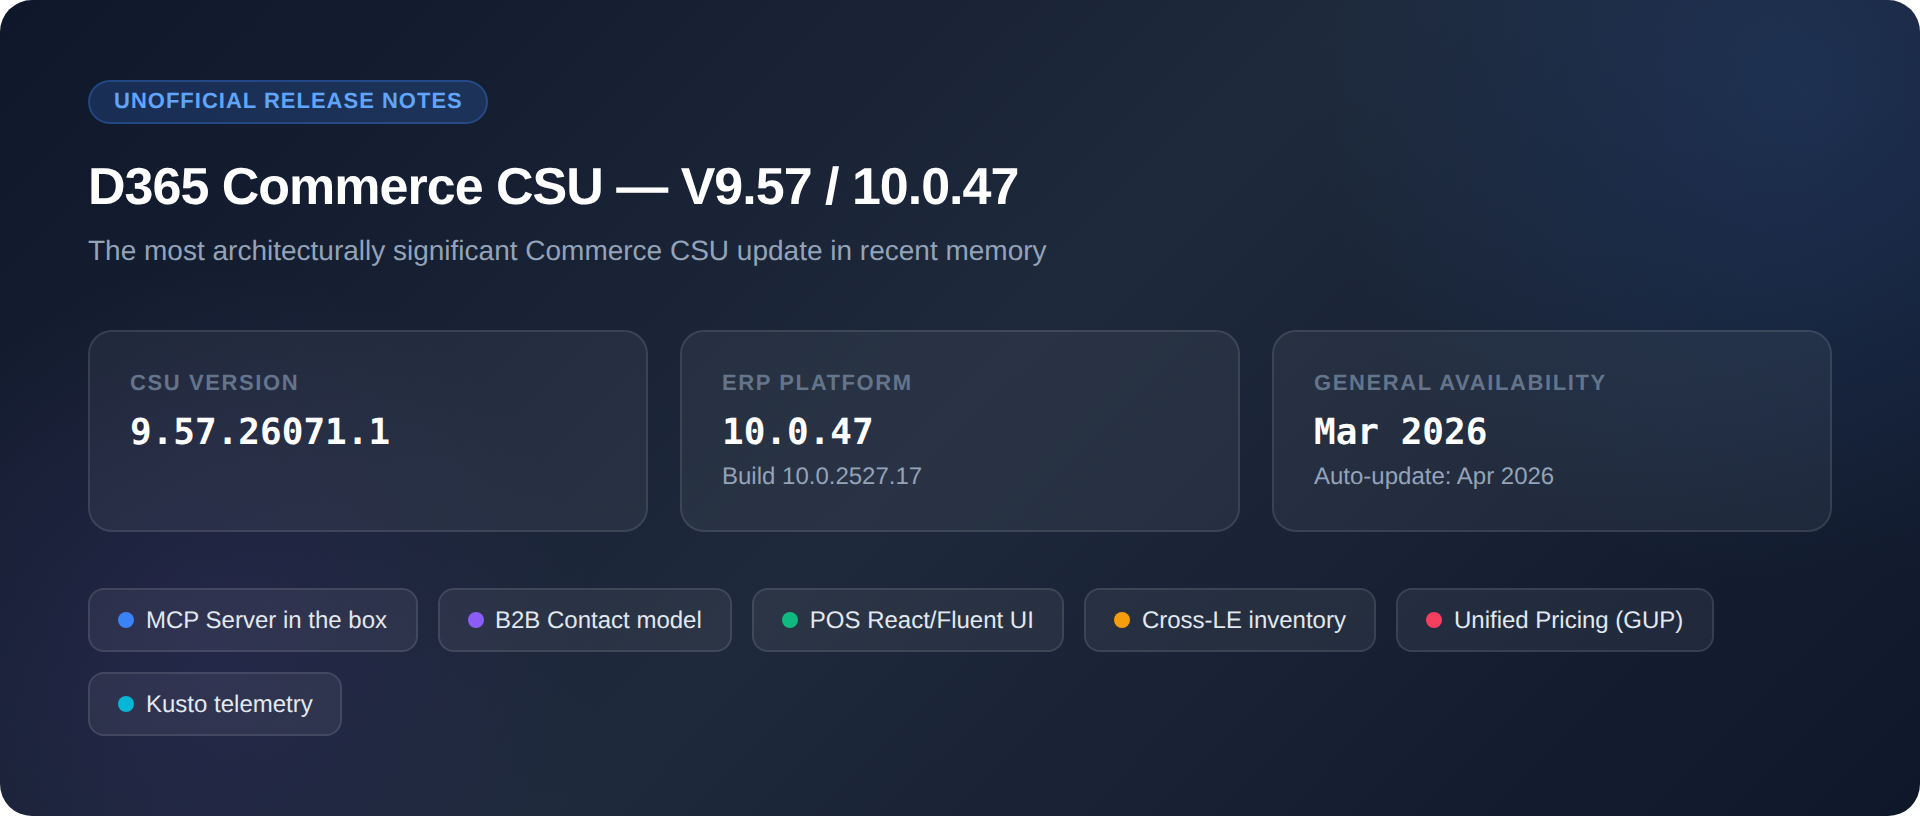The width and height of the screenshot is (1920, 816).
Task: Click the D365 Commerce CSU heading
Action: point(553,187)
